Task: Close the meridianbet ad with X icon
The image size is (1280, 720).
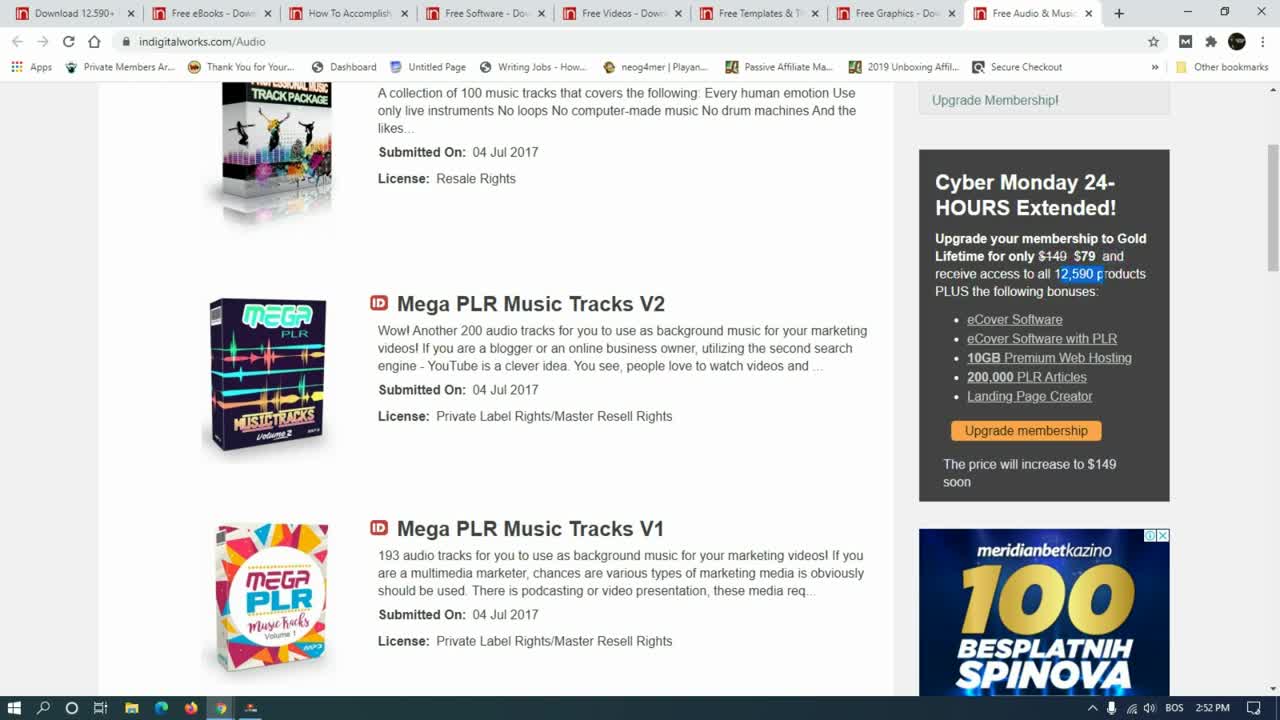Action: pyautogui.click(x=1162, y=536)
